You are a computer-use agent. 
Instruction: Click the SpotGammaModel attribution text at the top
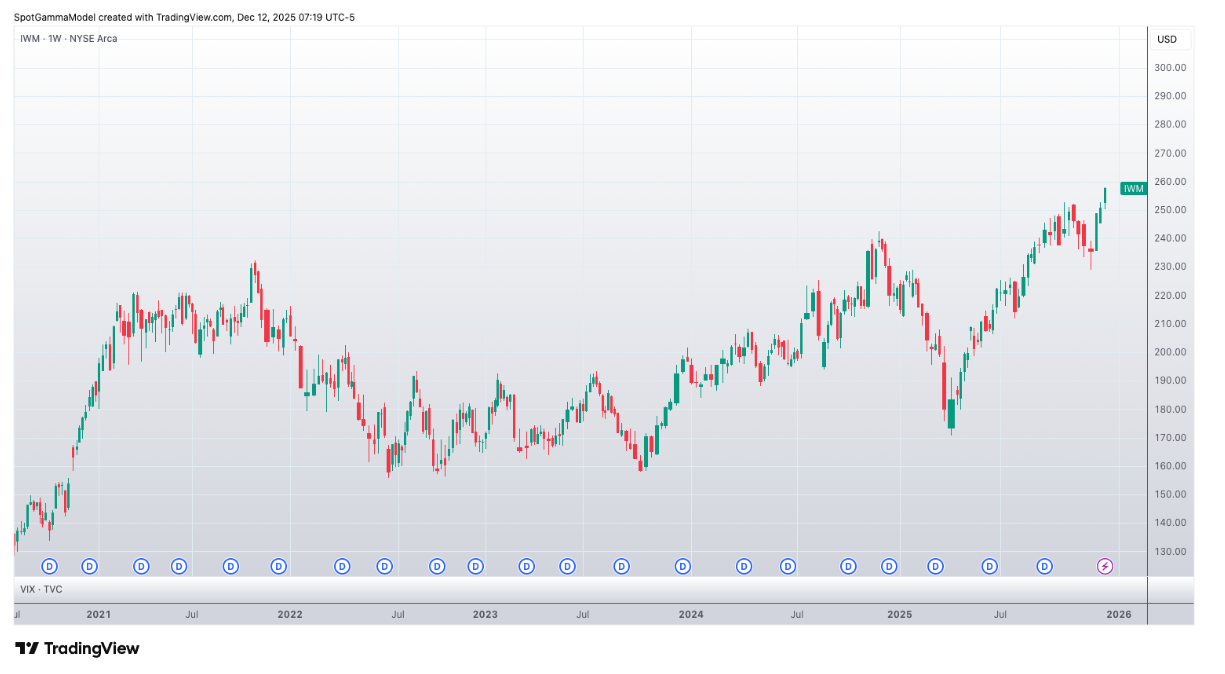(180, 17)
